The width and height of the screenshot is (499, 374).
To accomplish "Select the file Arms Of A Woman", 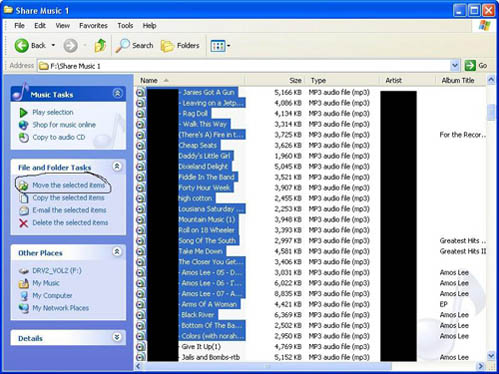I will 209,304.
